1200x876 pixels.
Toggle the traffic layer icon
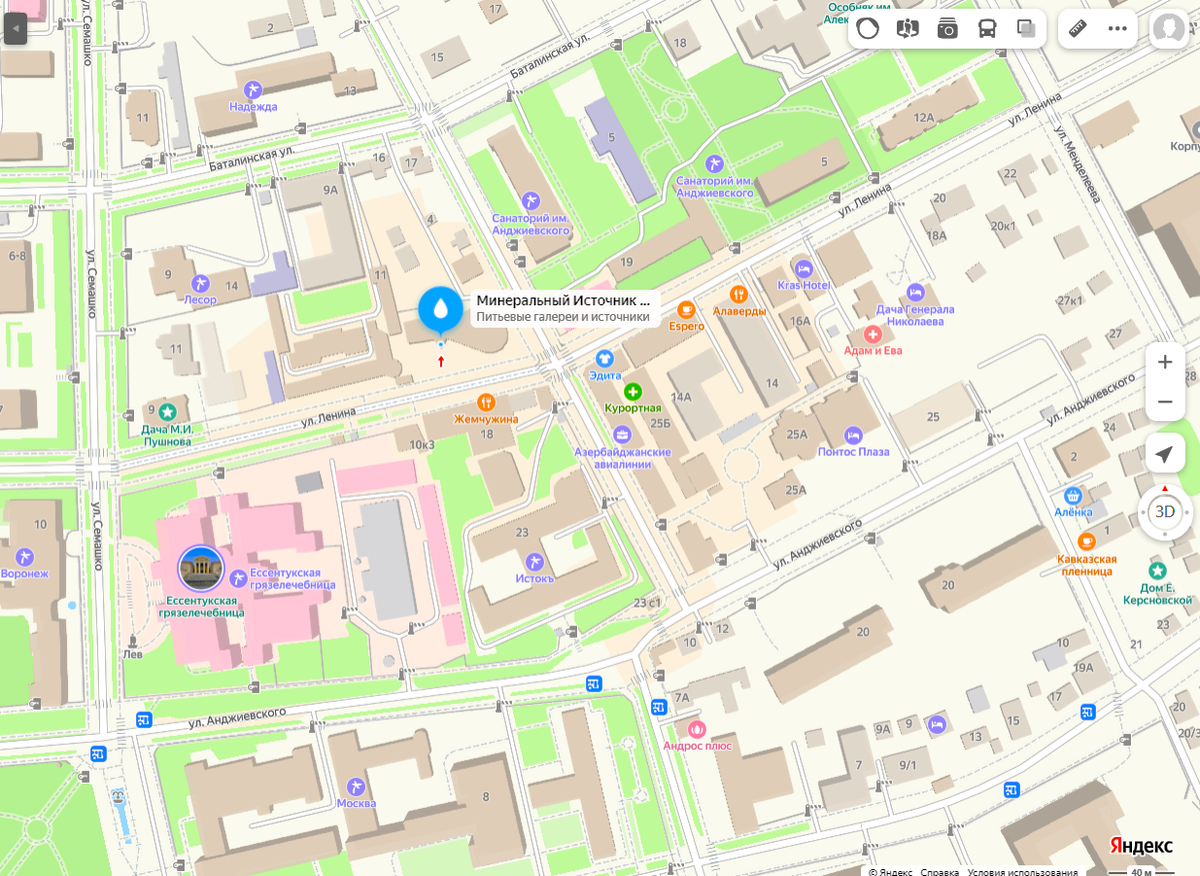click(x=868, y=28)
